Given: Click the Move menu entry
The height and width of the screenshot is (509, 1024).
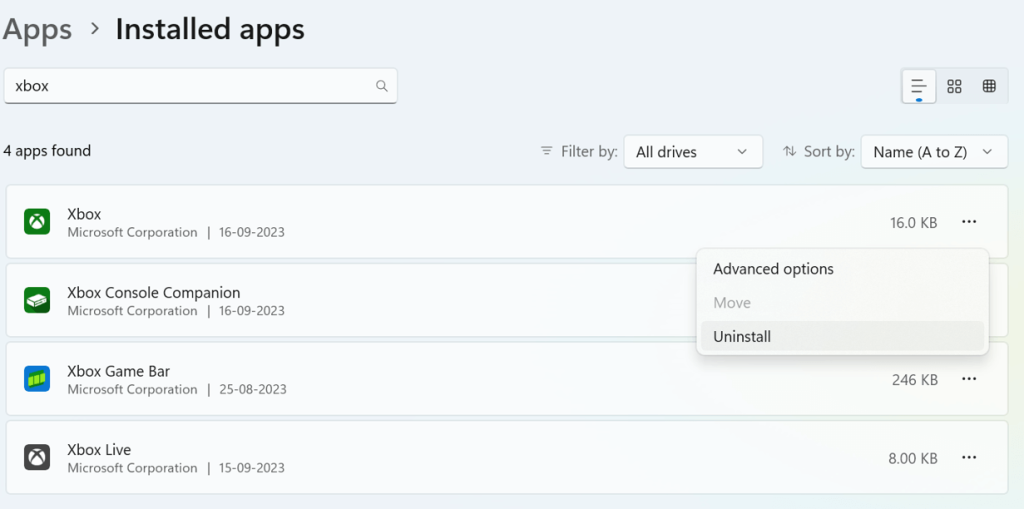Looking at the screenshot, I should coord(732,303).
